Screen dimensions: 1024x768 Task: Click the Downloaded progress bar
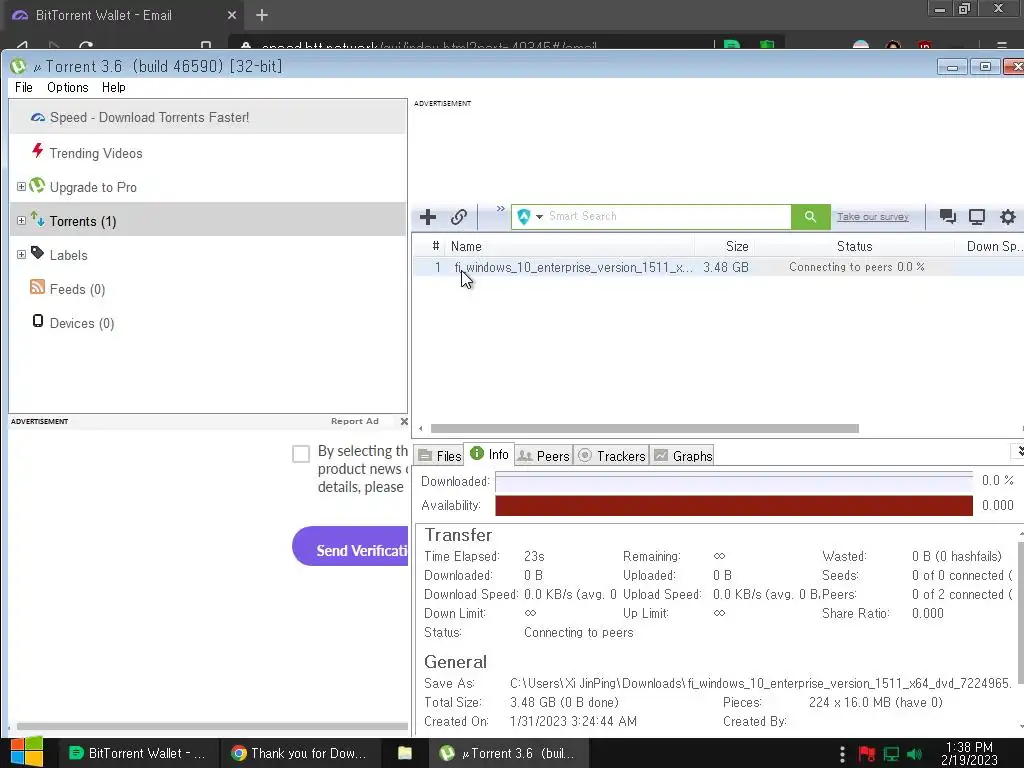(733, 481)
